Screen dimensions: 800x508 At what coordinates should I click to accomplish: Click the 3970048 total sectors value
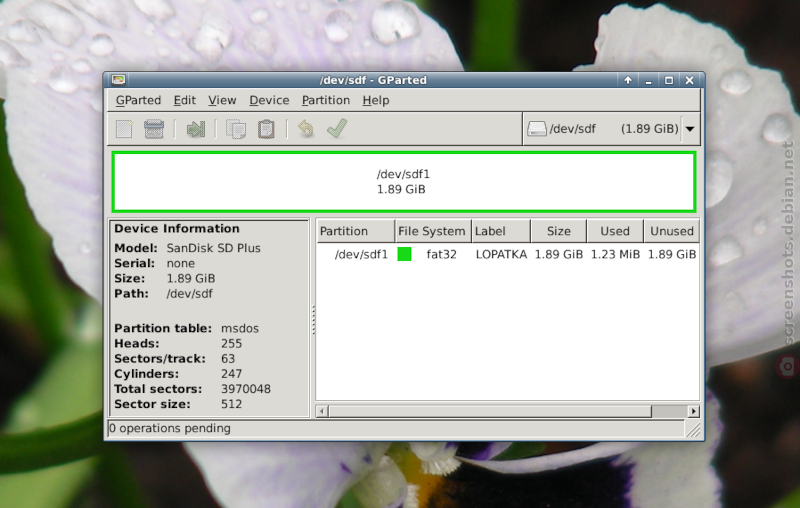click(245, 389)
